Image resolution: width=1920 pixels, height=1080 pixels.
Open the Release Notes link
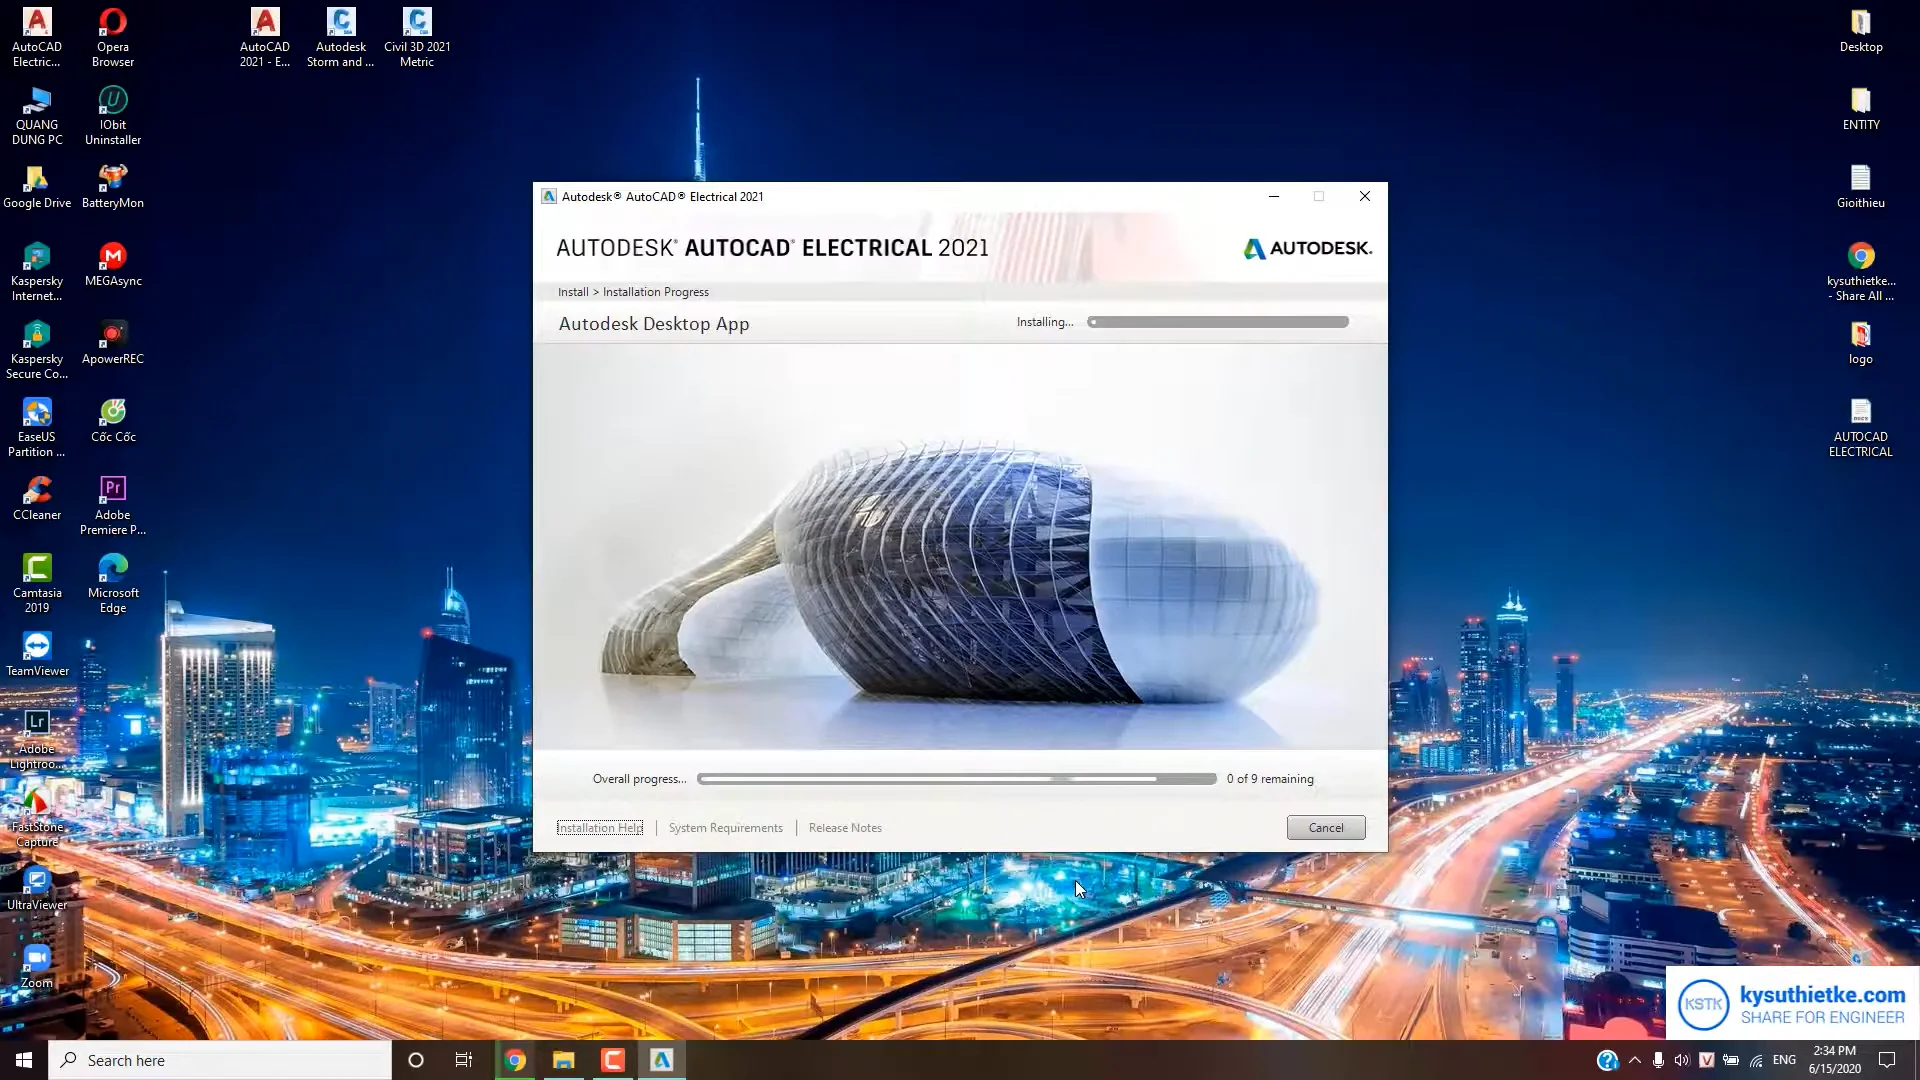coord(845,827)
